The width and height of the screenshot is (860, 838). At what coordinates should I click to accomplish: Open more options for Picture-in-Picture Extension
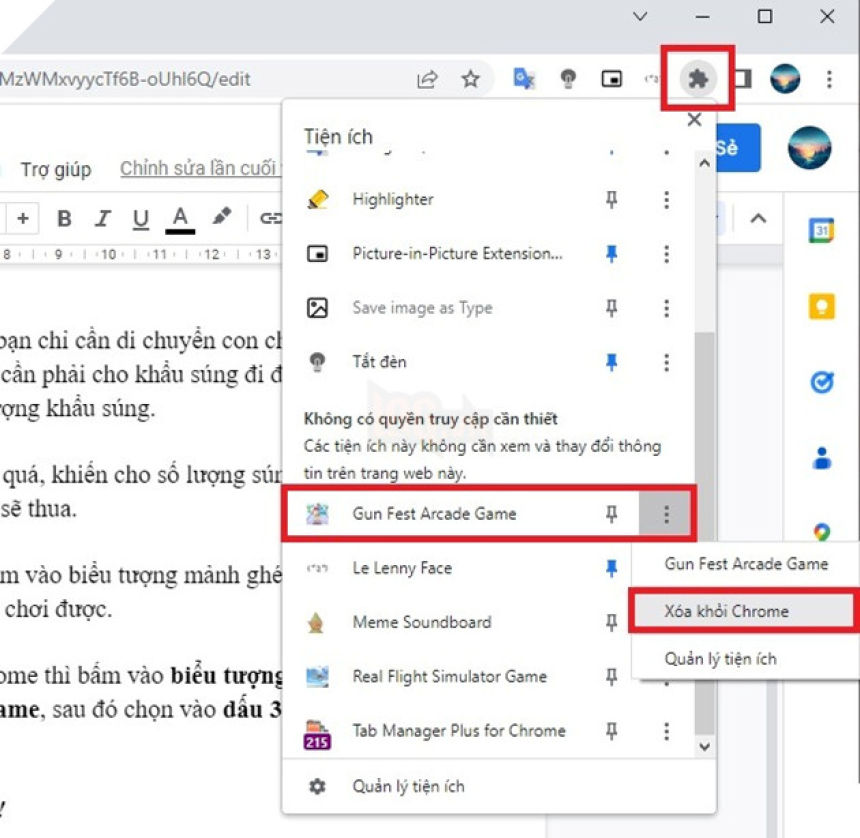pyautogui.click(x=666, y=254)
